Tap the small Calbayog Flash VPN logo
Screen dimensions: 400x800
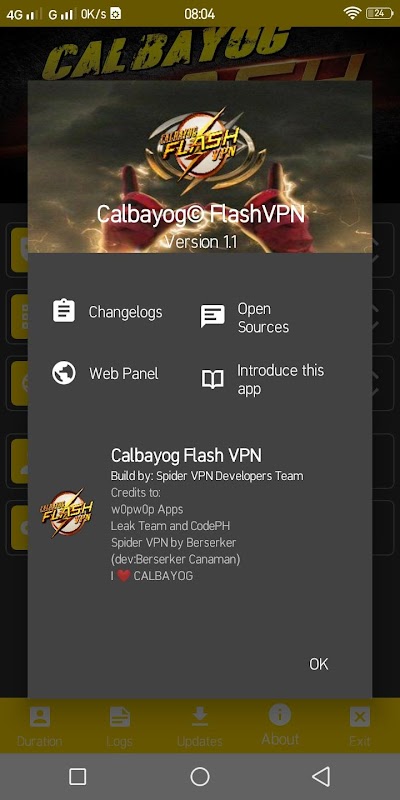pyautogui.click(x=67, y=512)
